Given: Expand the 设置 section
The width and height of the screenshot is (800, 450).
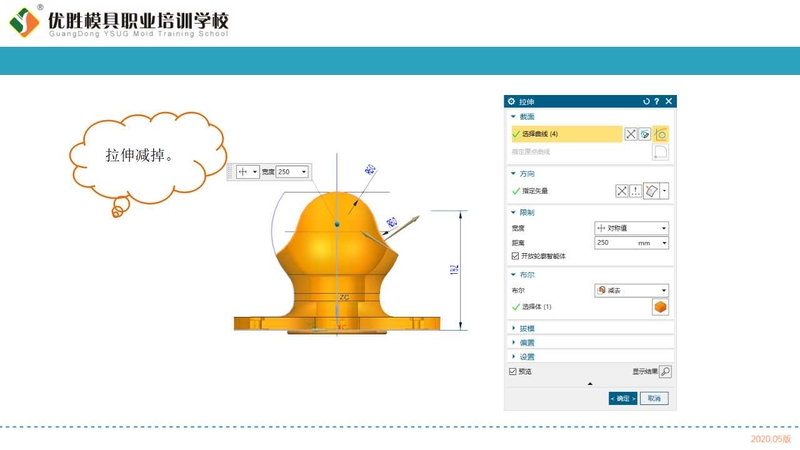Looking at the screenshot, I should 525,356.
